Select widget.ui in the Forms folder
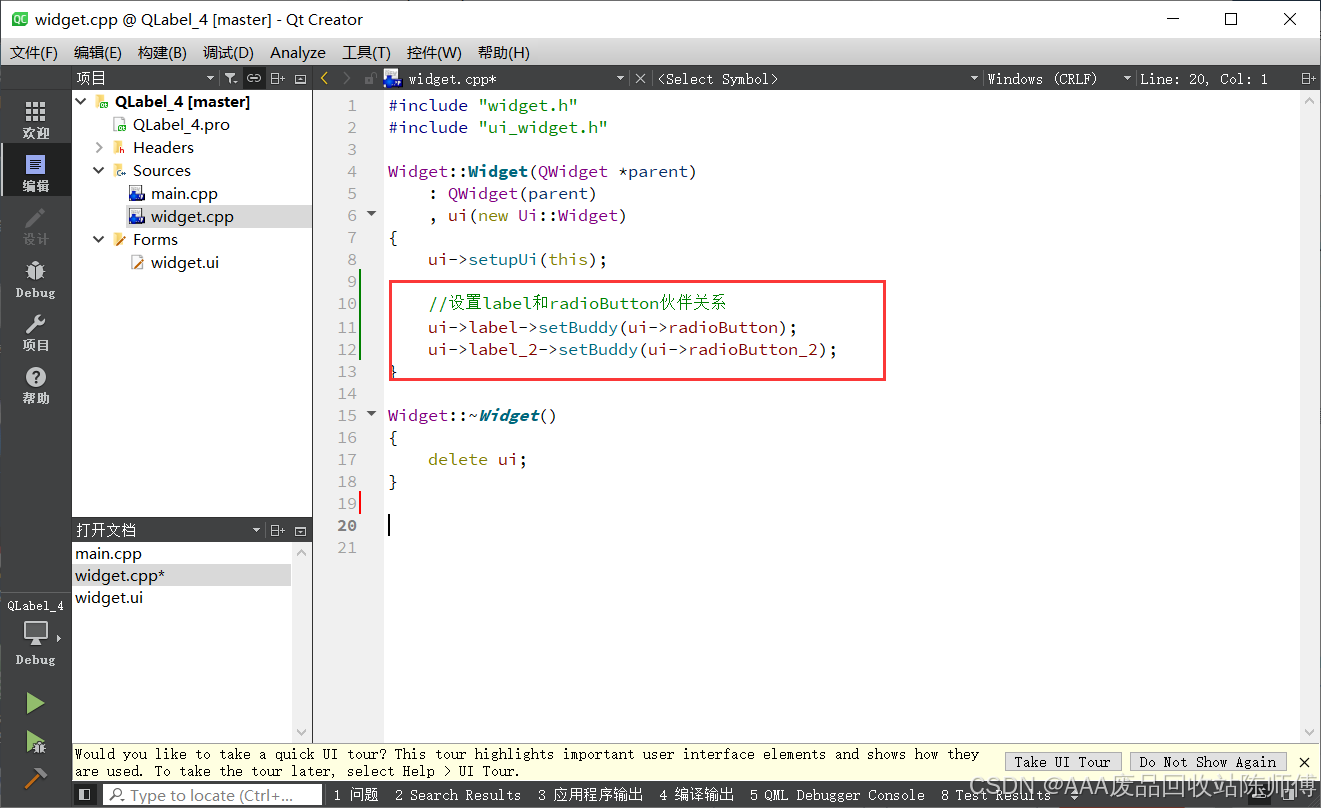The width and height of the screenshot is (1321, 808). (x=184, y=263)
